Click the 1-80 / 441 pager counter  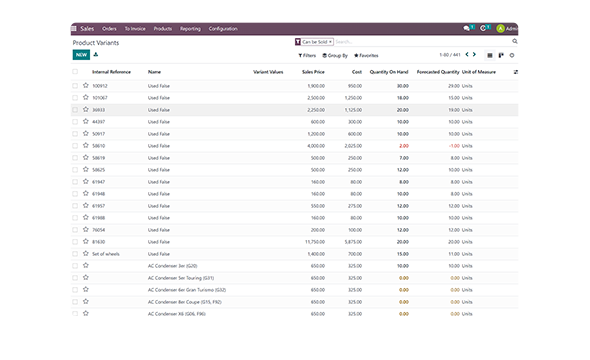(x=450, y=55)
